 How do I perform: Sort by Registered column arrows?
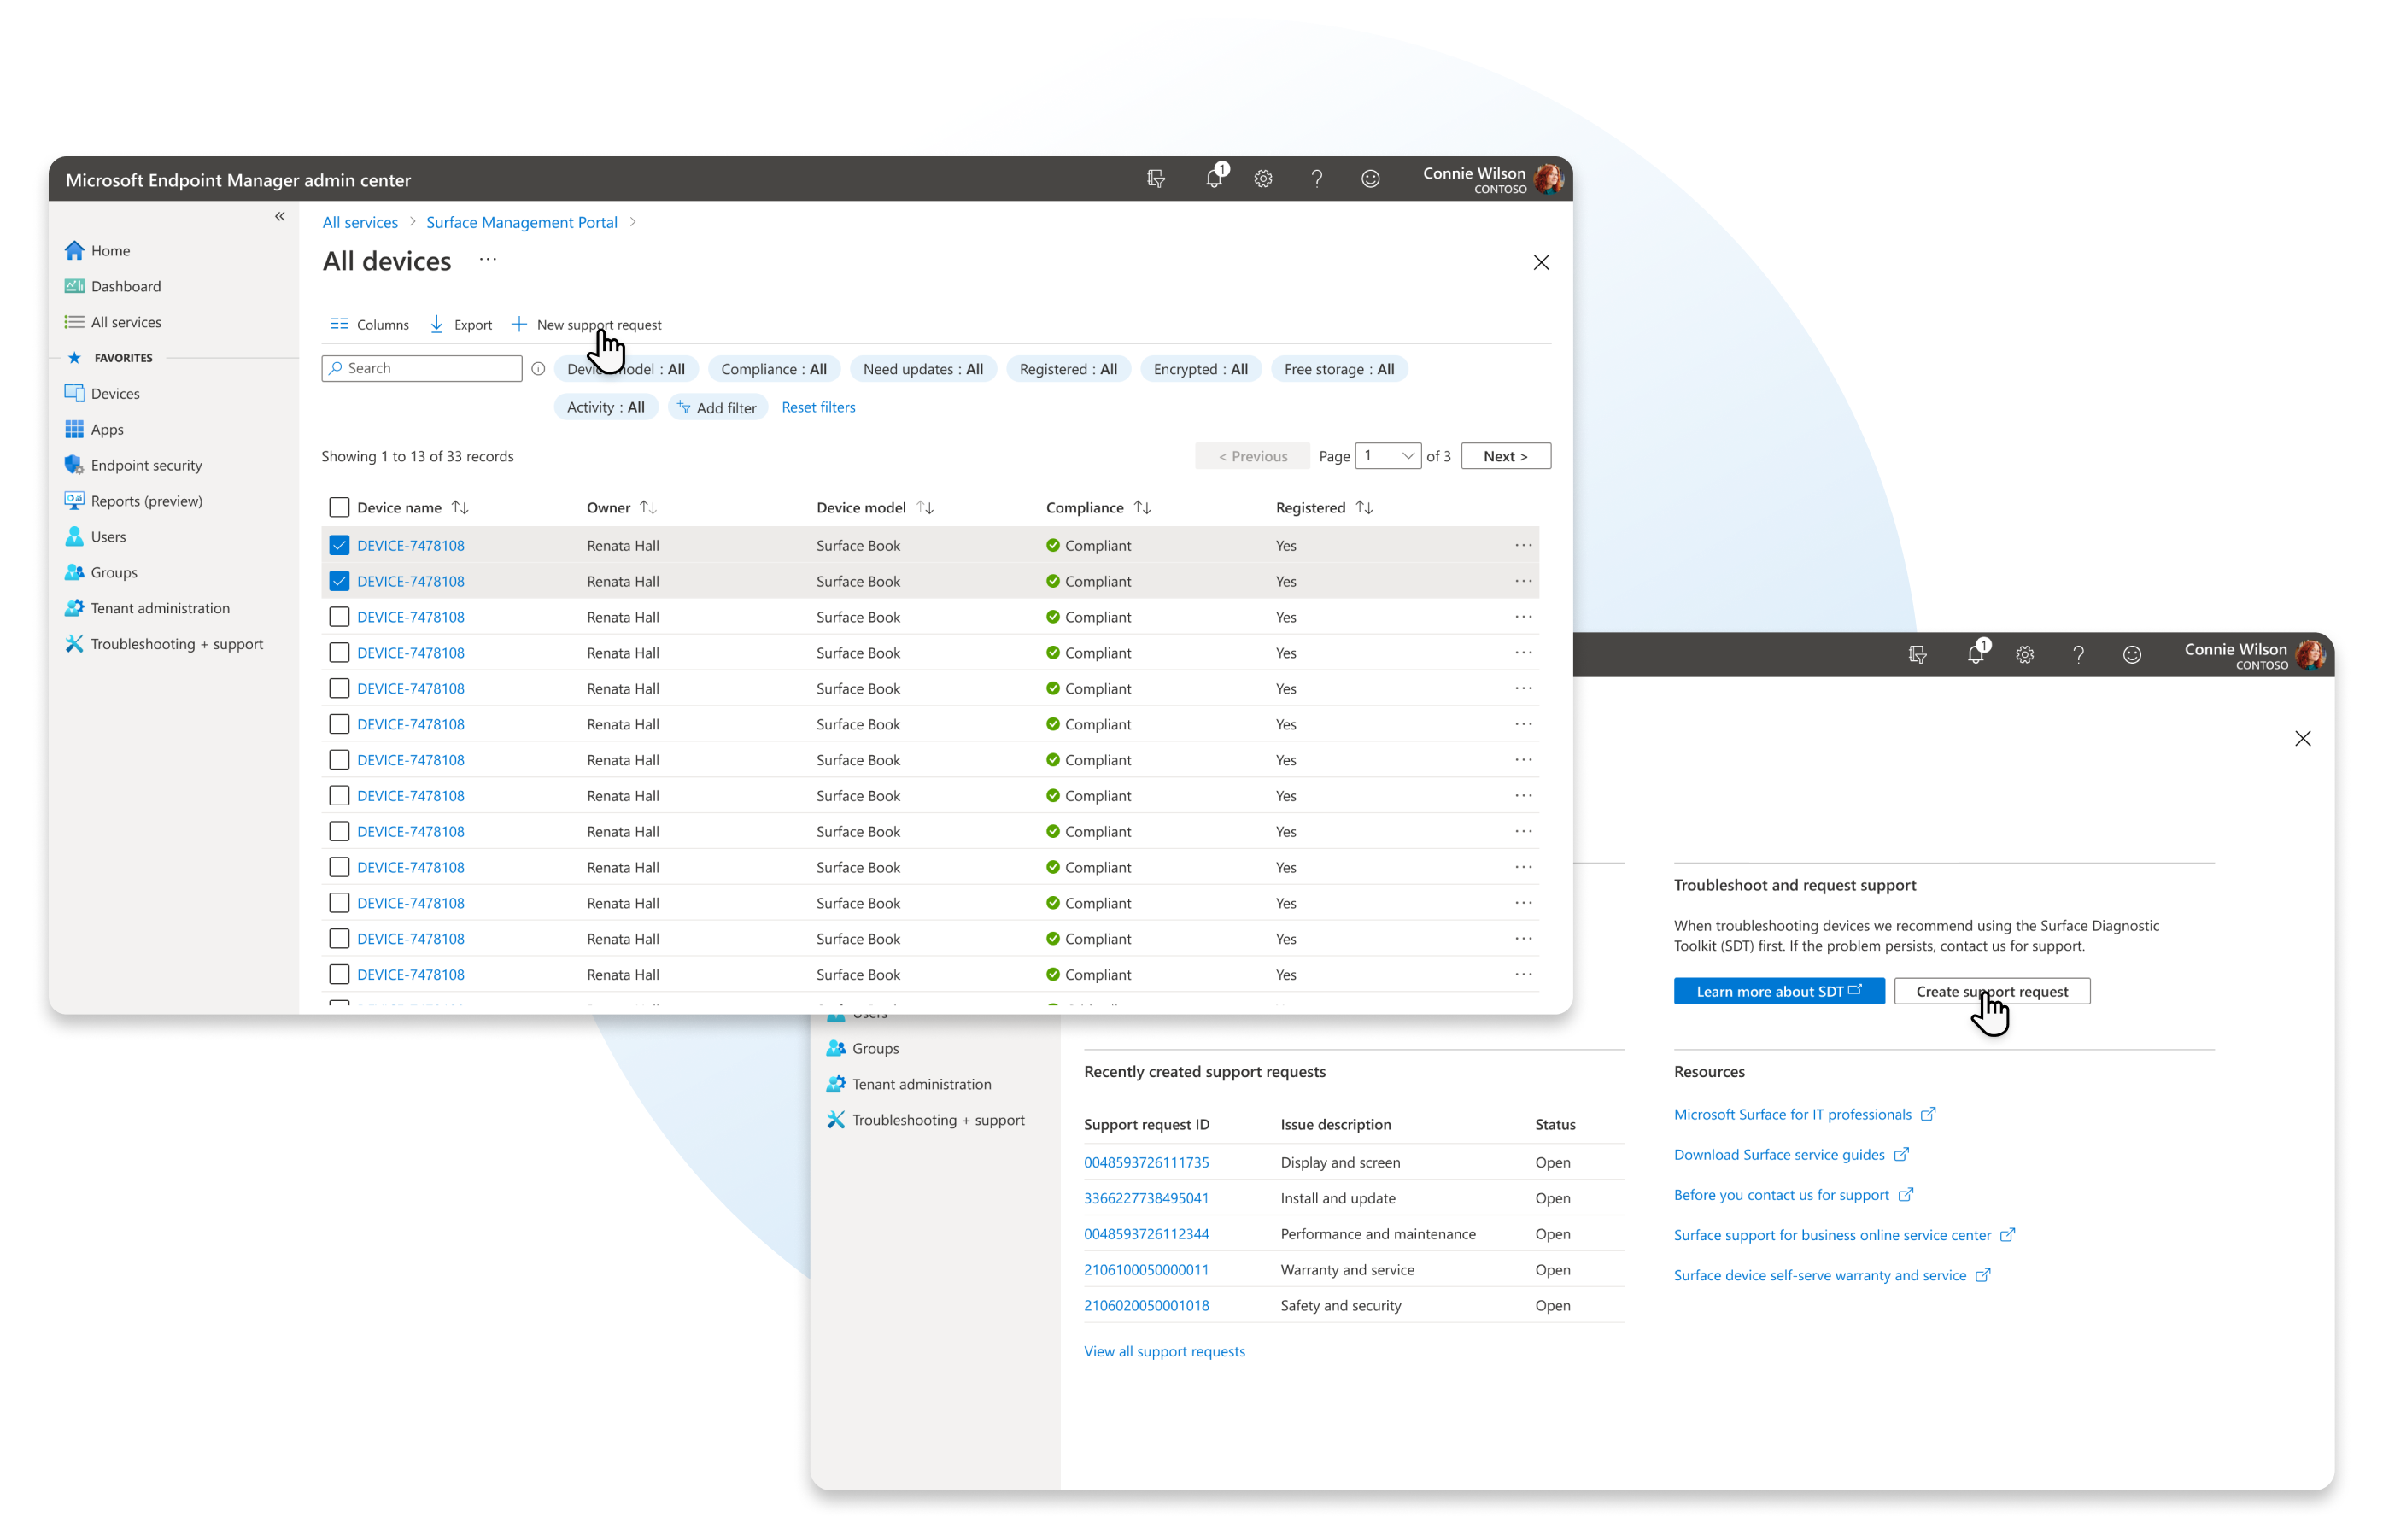[x=1364, y=508]
